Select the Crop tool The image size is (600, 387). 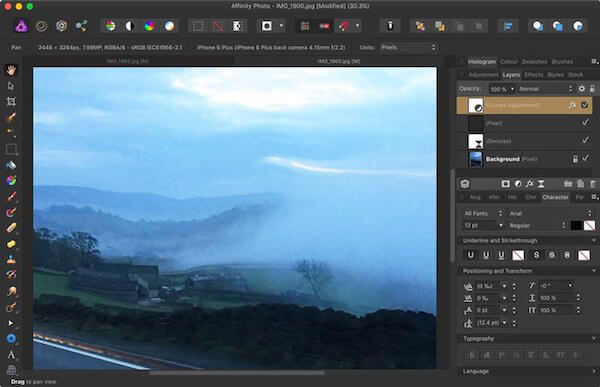coord(11,102)
